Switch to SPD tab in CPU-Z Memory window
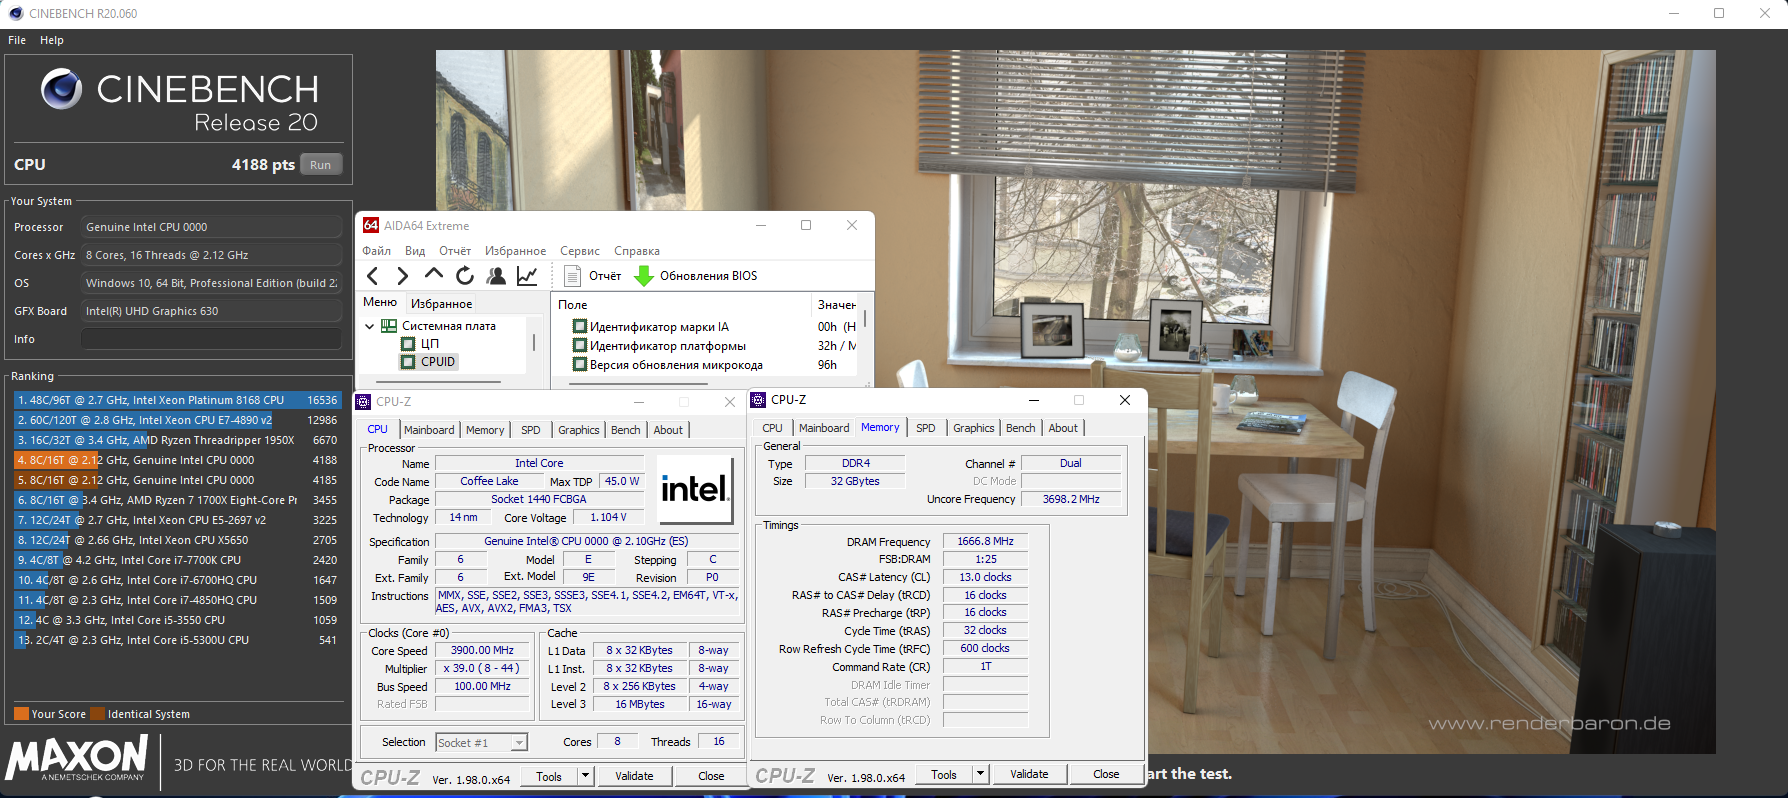Screen dimensions: 1788x798 [926, 428]
